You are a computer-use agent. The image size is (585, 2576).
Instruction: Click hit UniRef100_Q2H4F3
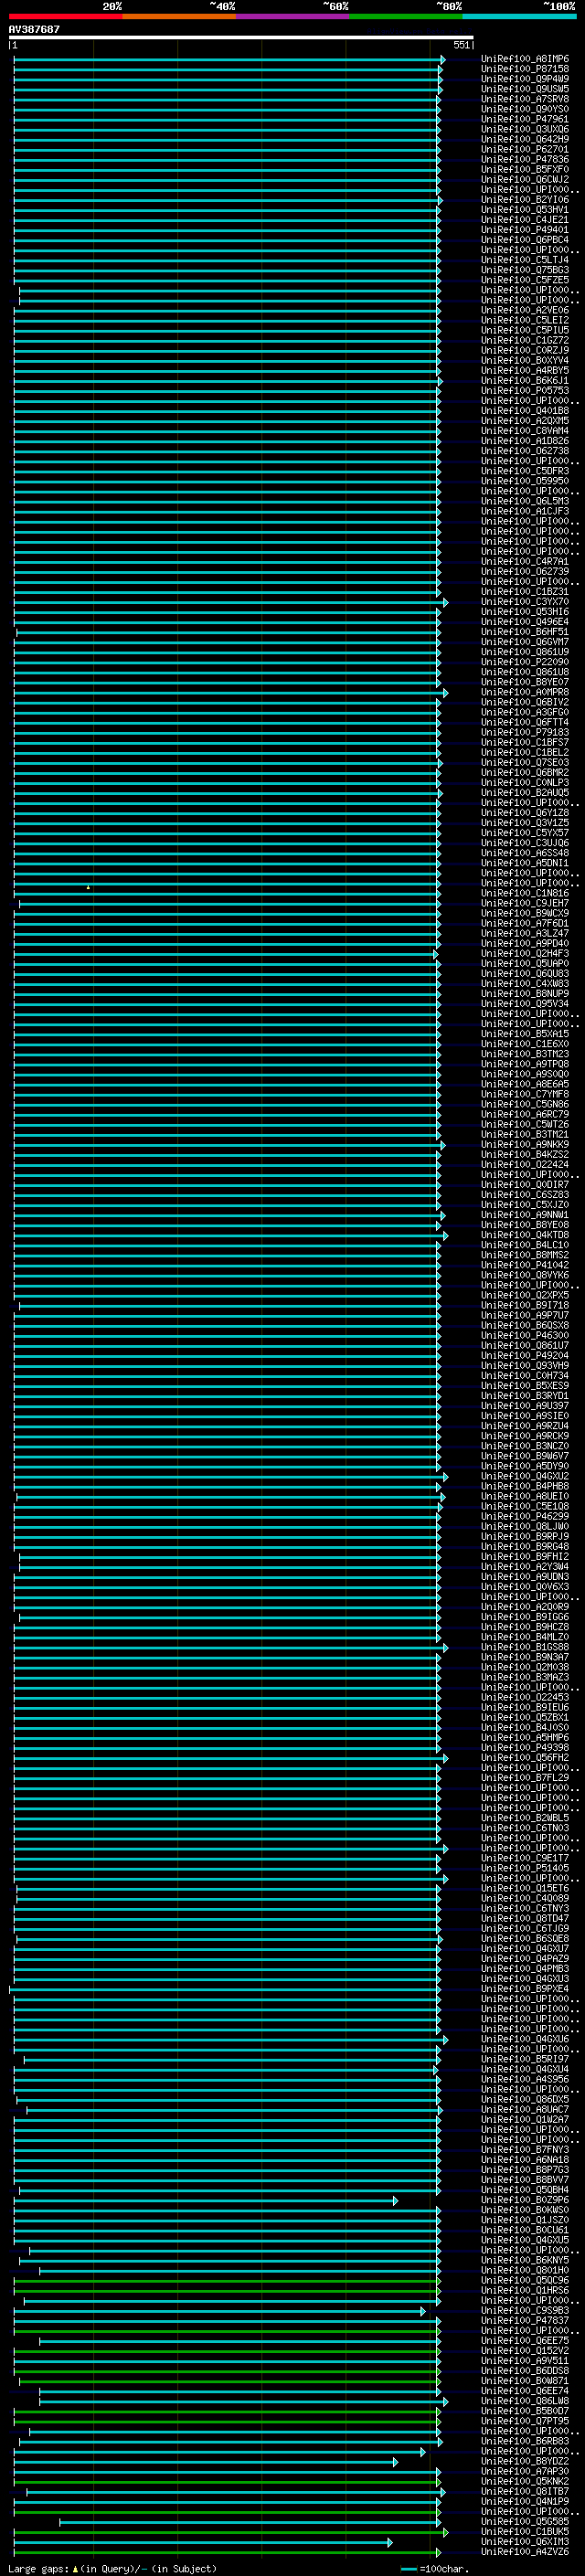[524, 953]
